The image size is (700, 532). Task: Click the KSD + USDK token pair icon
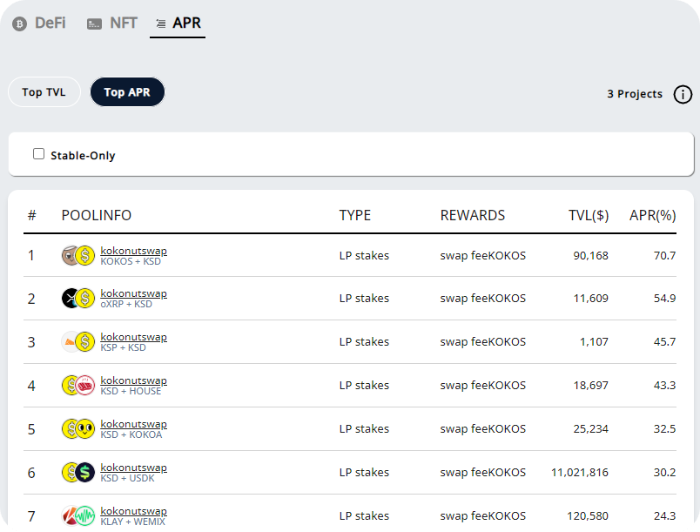coord(78,472)
